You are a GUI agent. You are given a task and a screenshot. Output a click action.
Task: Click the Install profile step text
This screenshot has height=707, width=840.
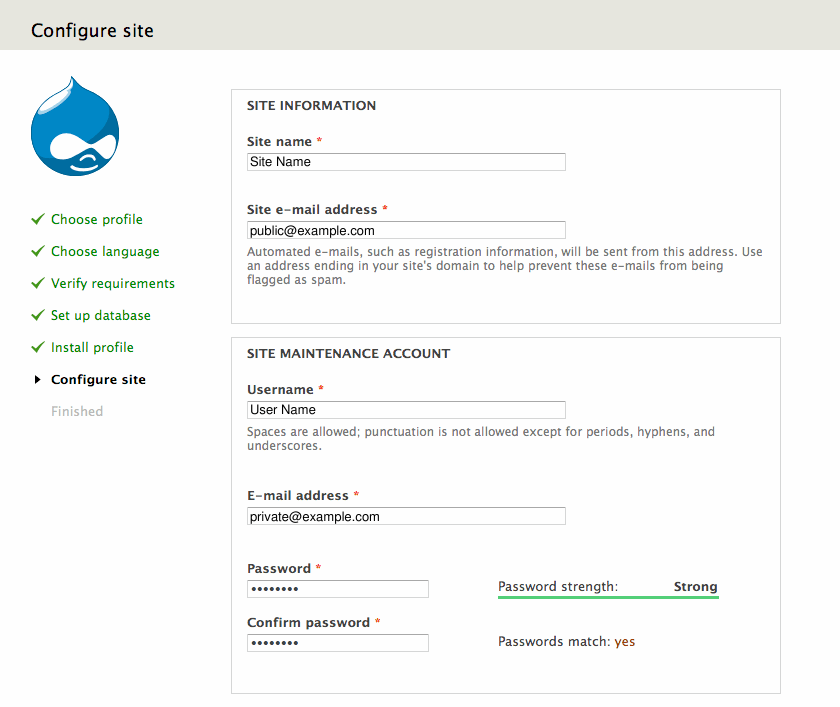92,348
